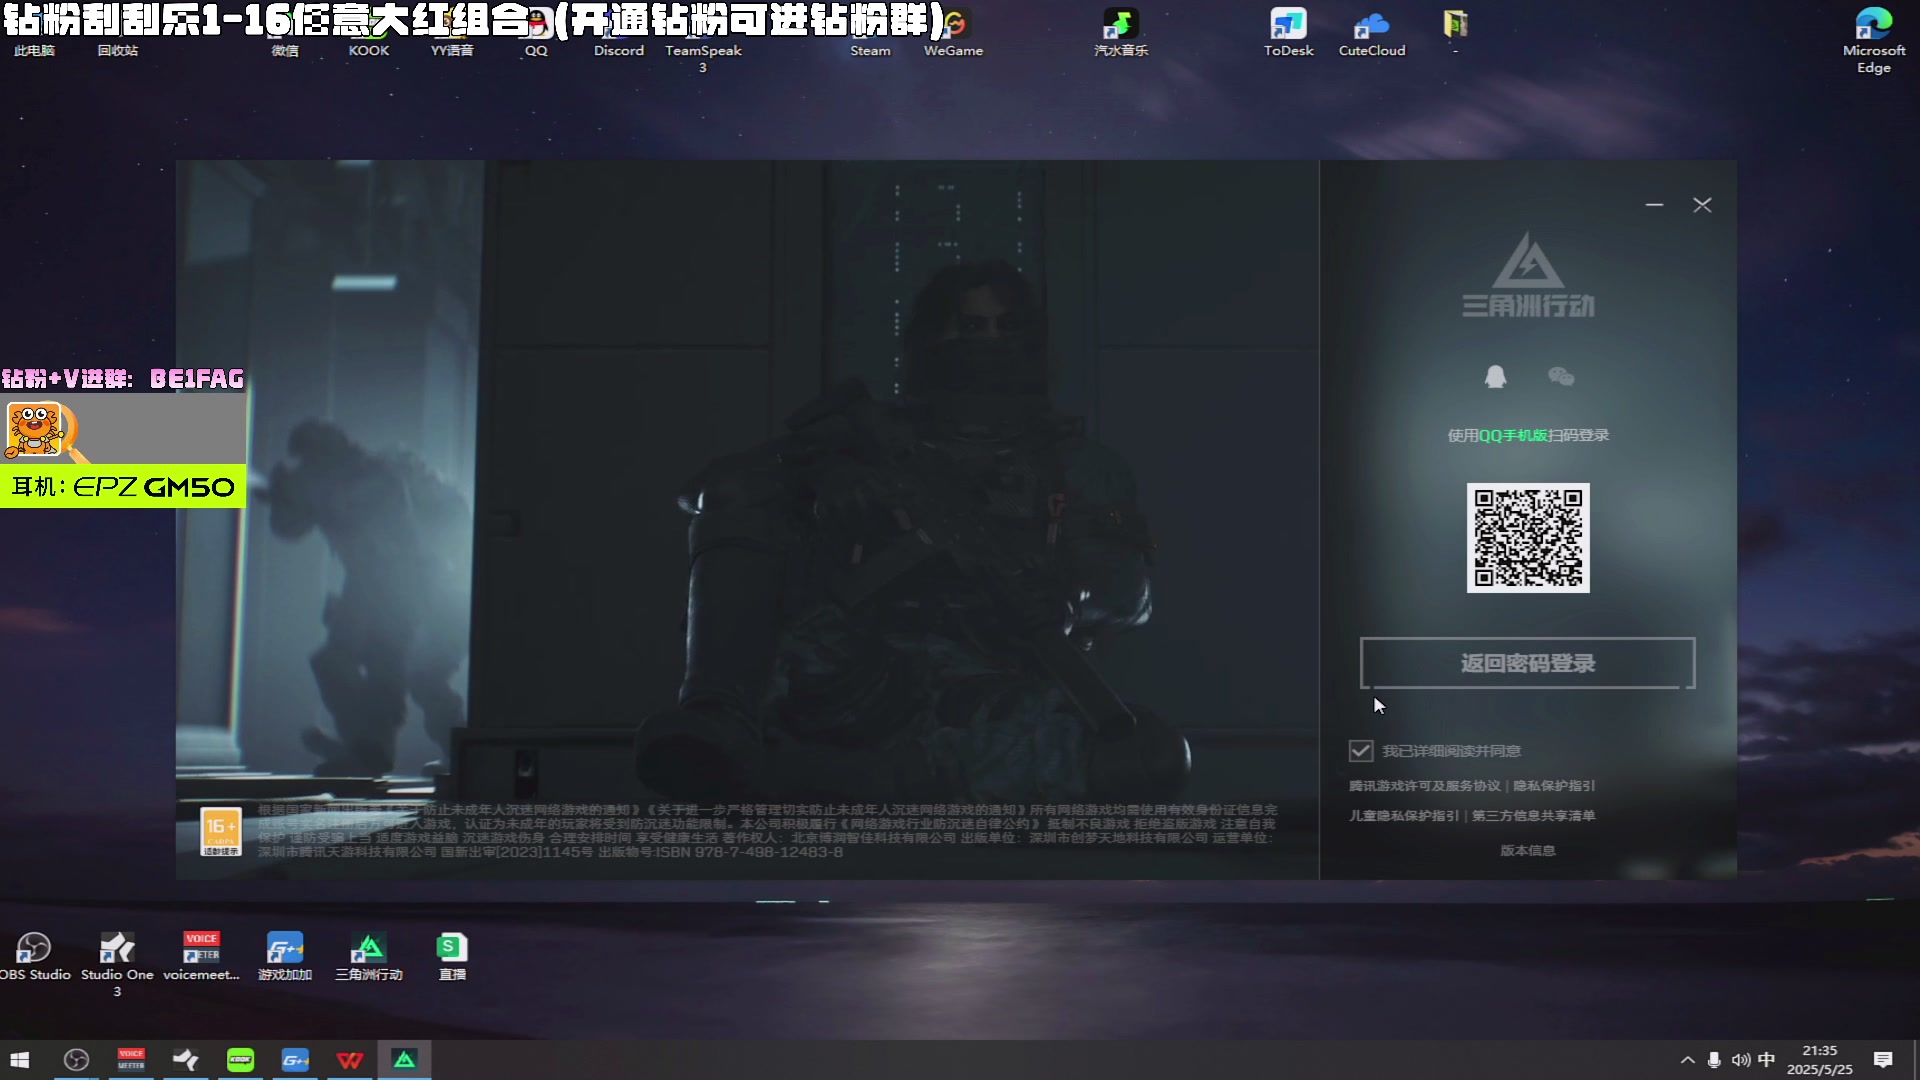The image size is (1920, 1080).
Task: Click the crab avatar in the overlay
Action: 36,430
